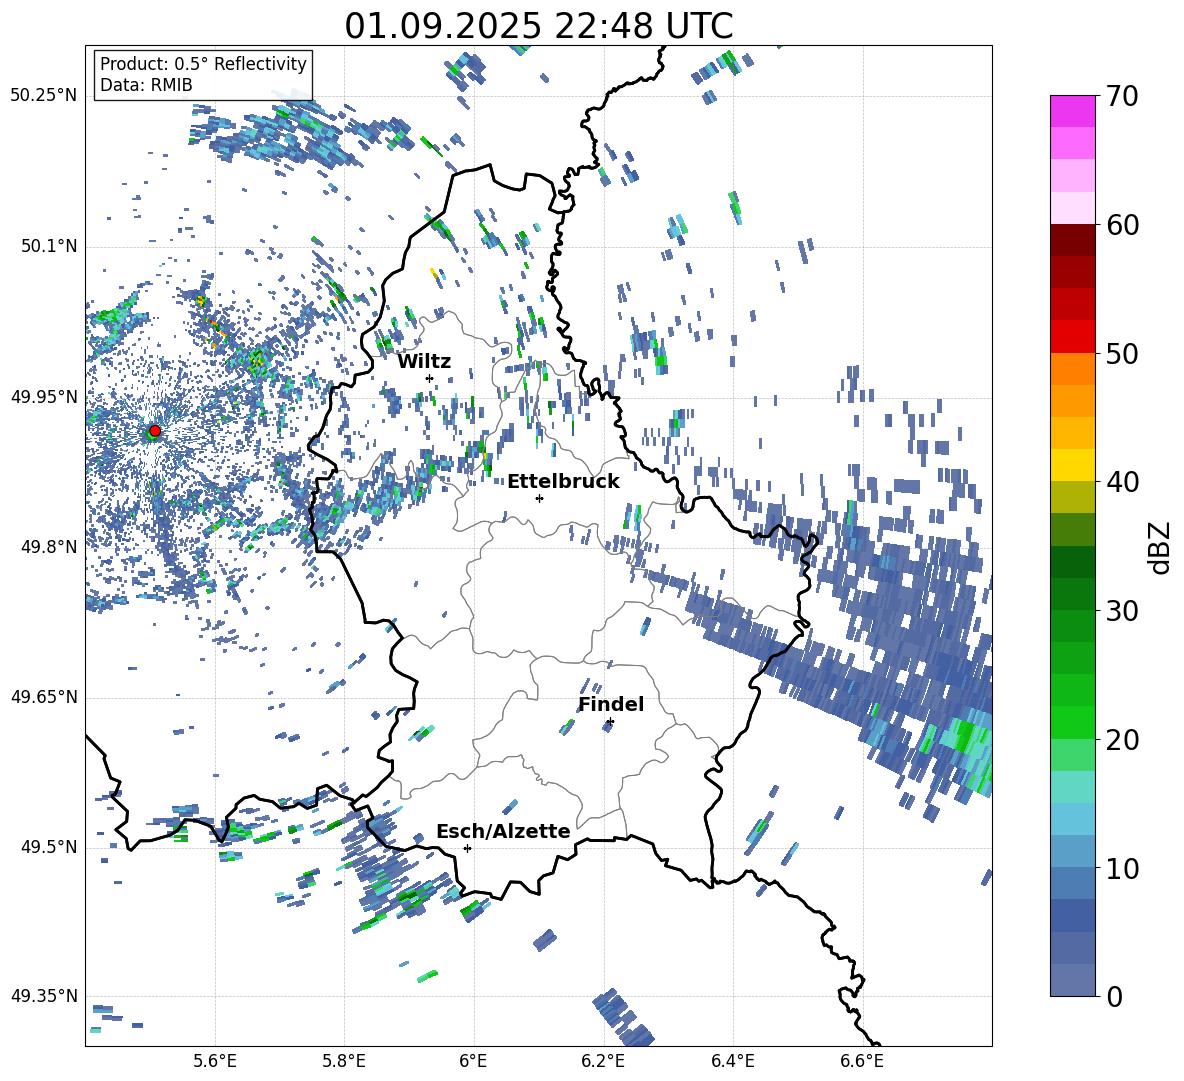Click the 30 colorbar tick label
1184x1081 pixels.
pos(1123,610)
